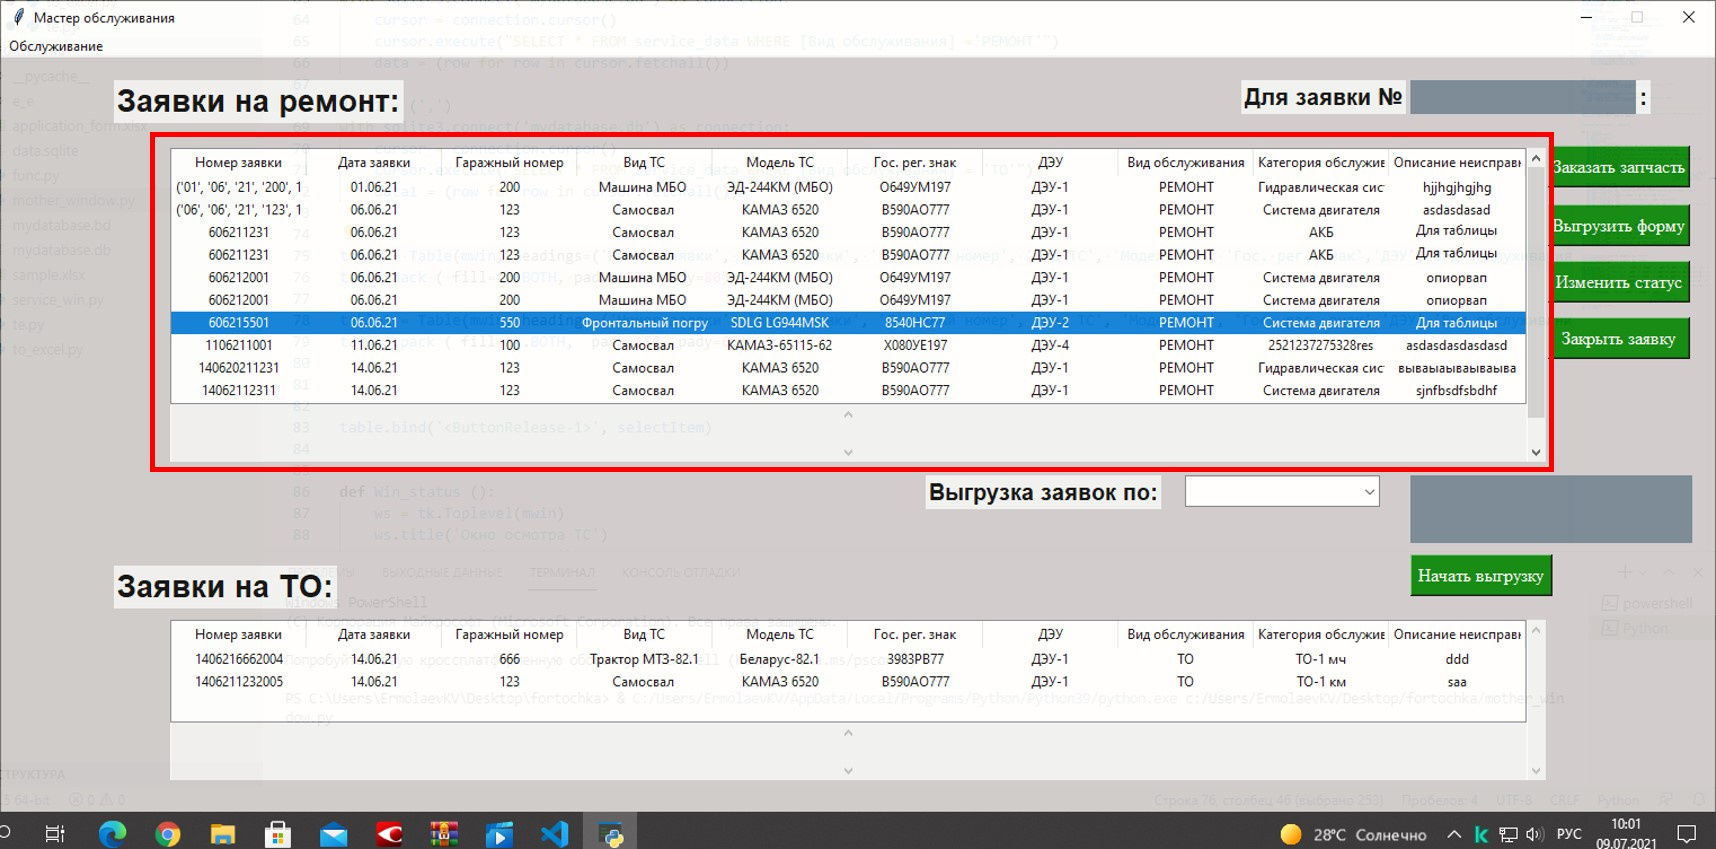This screenshot has height=849, width=1716.
Task: Open the WinRAR icon on the taskbar
Action: click(444, 833)
